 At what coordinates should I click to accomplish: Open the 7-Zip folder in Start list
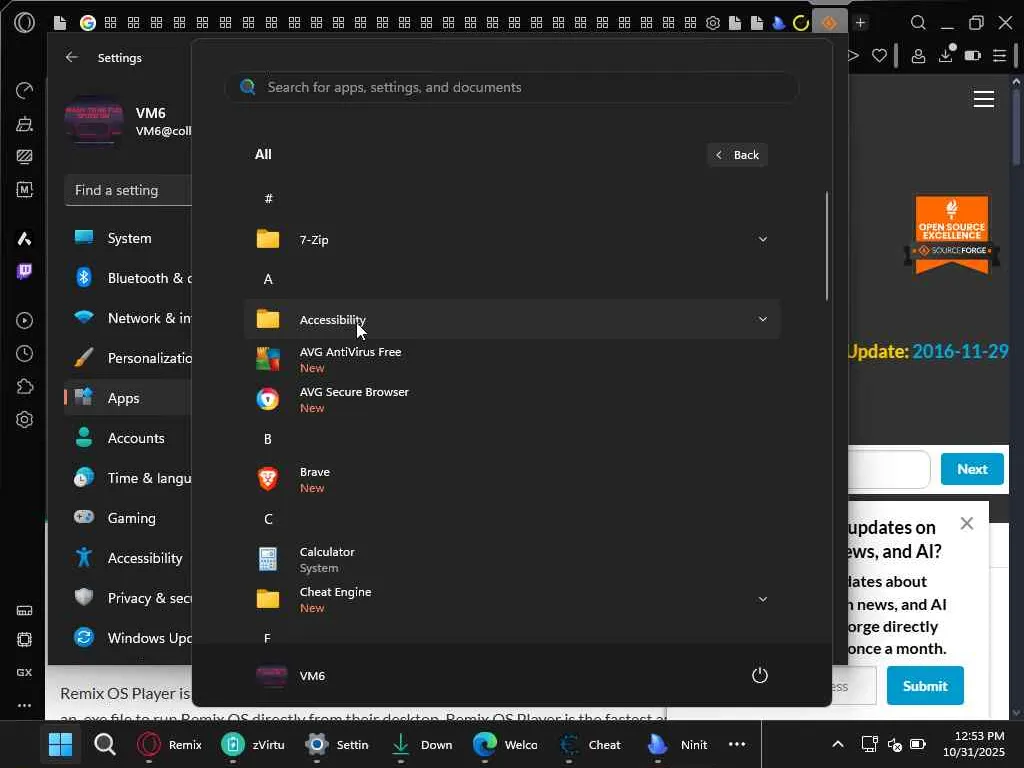[512, 240]
